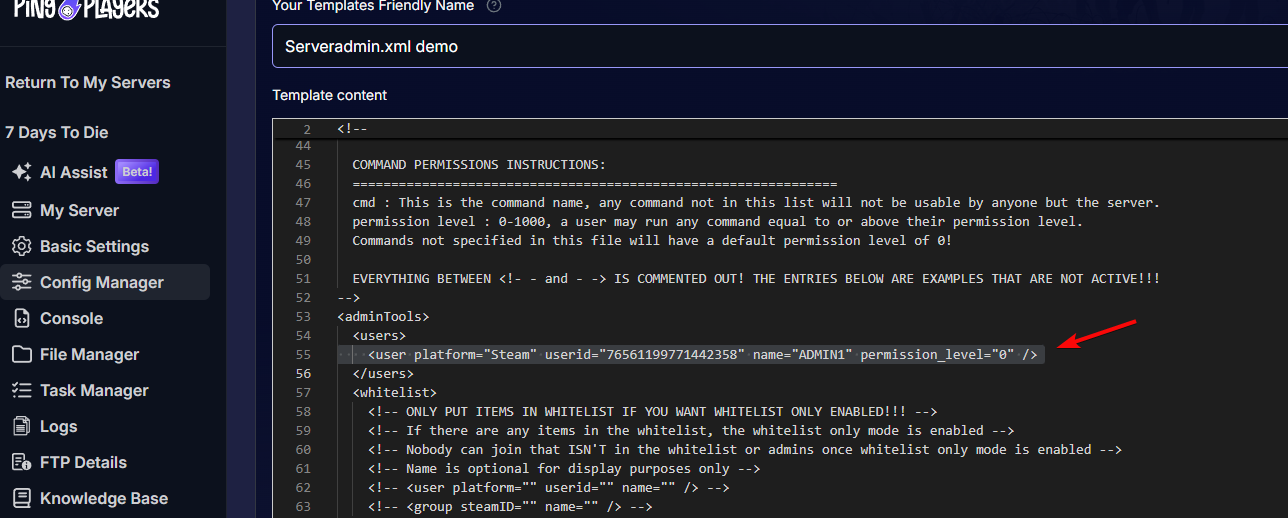Open Console using its sidebar icon
The width and height of the screenshot is (1288, 518).
pos(21,318)
